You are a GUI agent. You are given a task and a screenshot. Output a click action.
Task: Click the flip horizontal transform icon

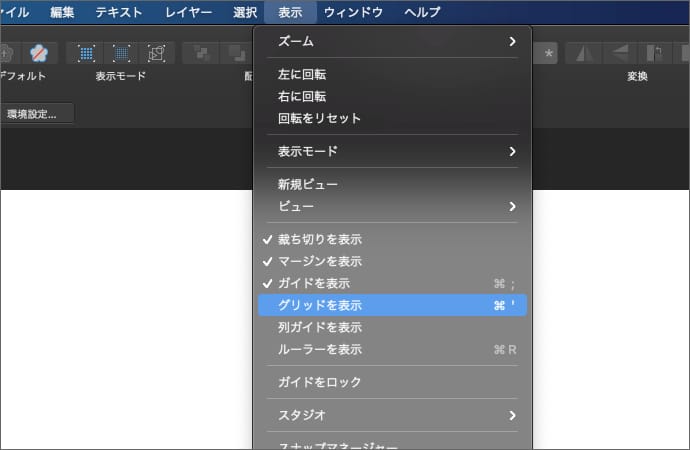click(x=584, y=53)
